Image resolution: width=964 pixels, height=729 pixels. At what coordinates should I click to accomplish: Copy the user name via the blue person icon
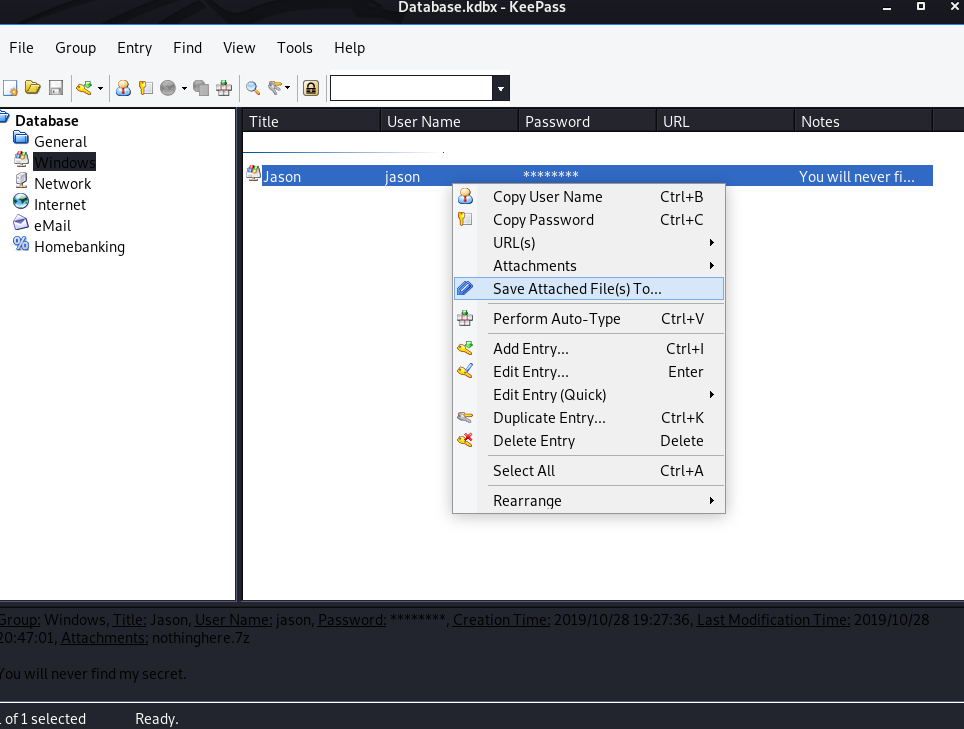click(123, 87)
